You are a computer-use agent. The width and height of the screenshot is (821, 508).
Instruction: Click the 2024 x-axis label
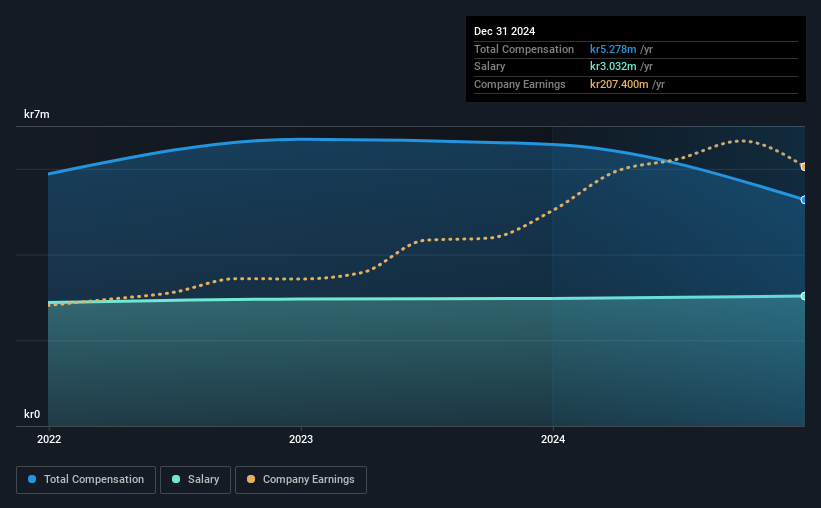[553, 439]
